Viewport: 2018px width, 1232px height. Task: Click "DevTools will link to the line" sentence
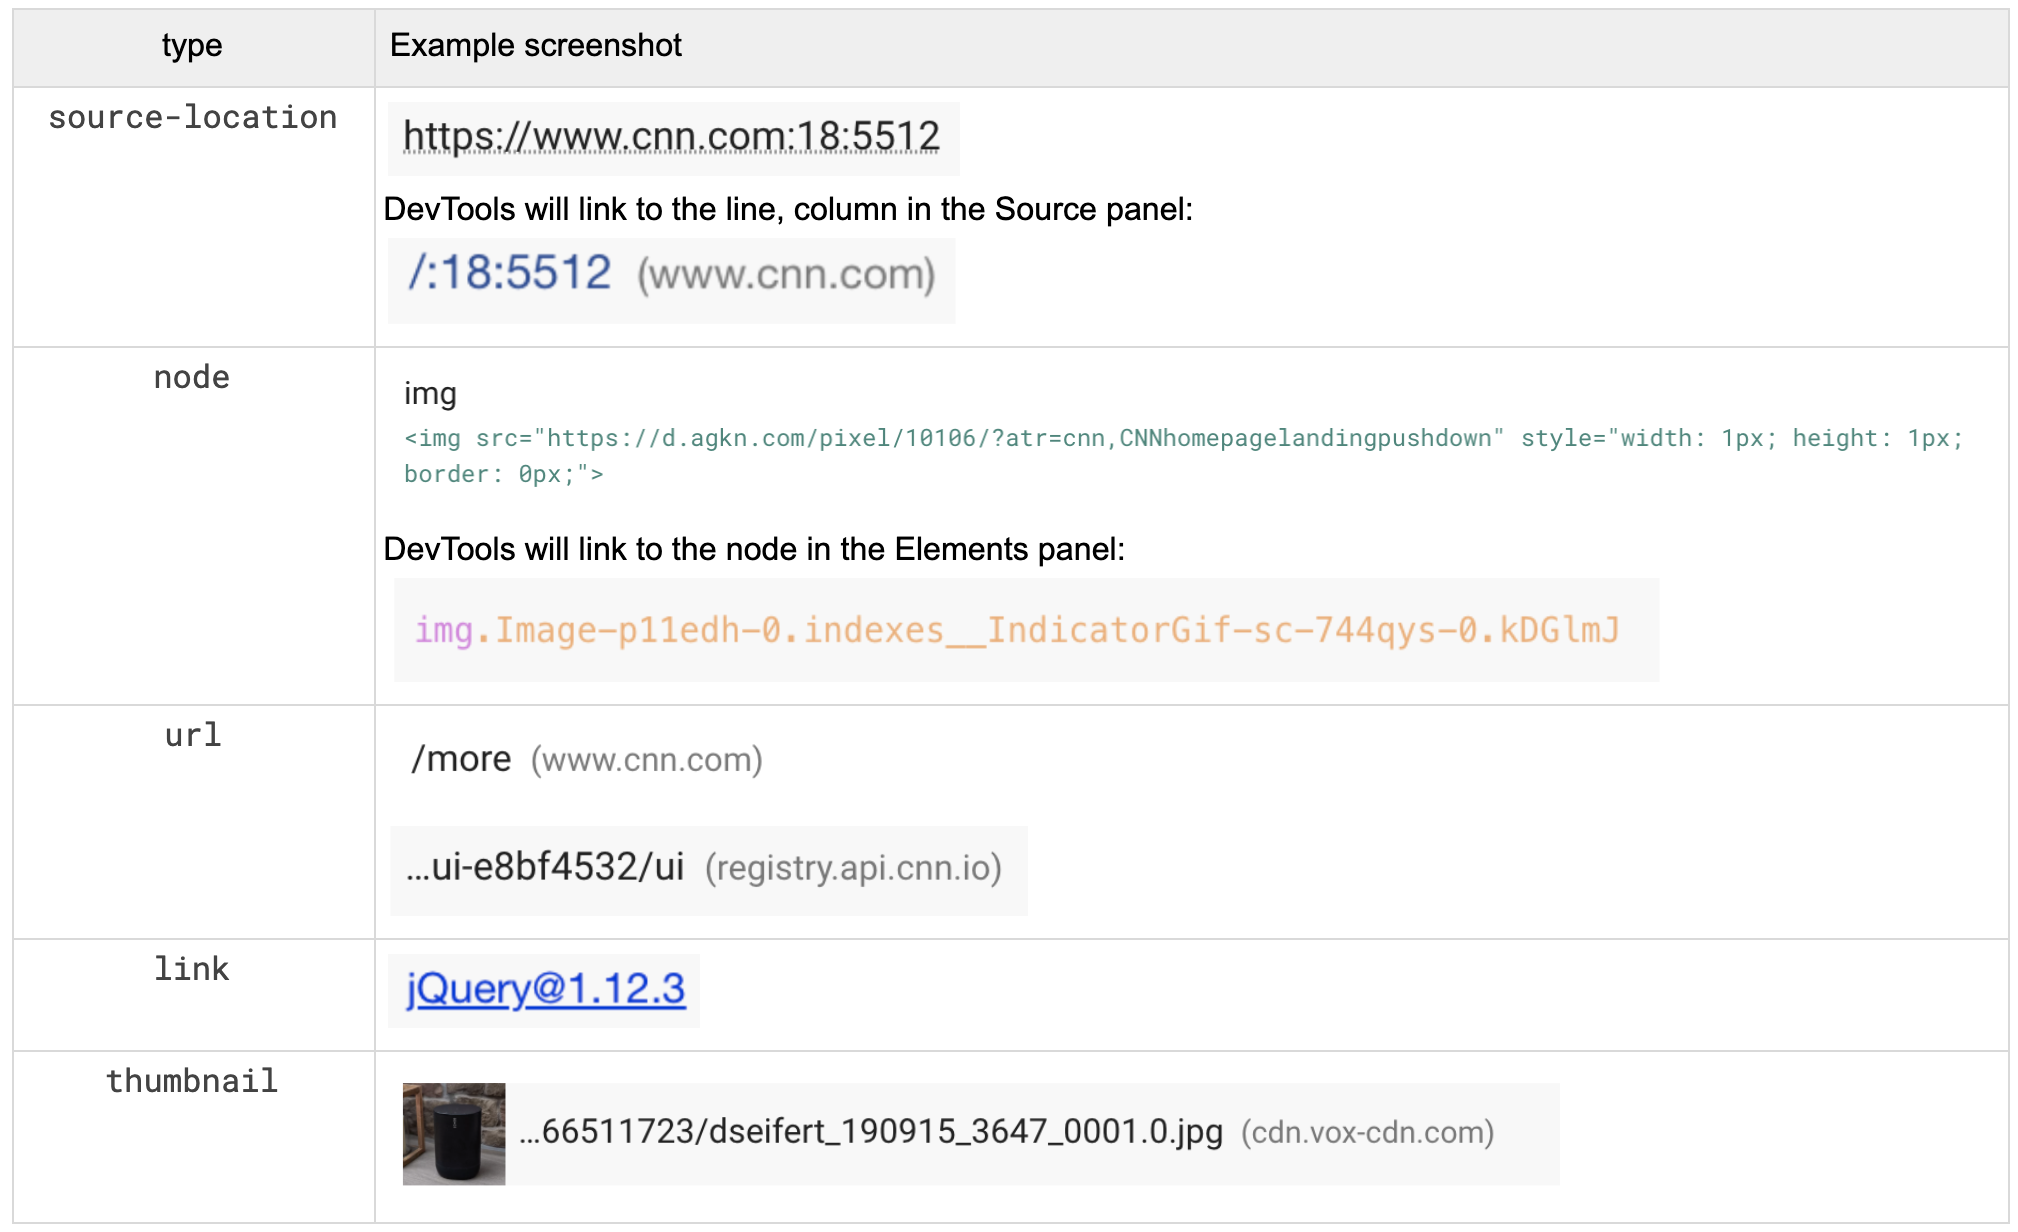pyautogui.click(x=788, y=209)
